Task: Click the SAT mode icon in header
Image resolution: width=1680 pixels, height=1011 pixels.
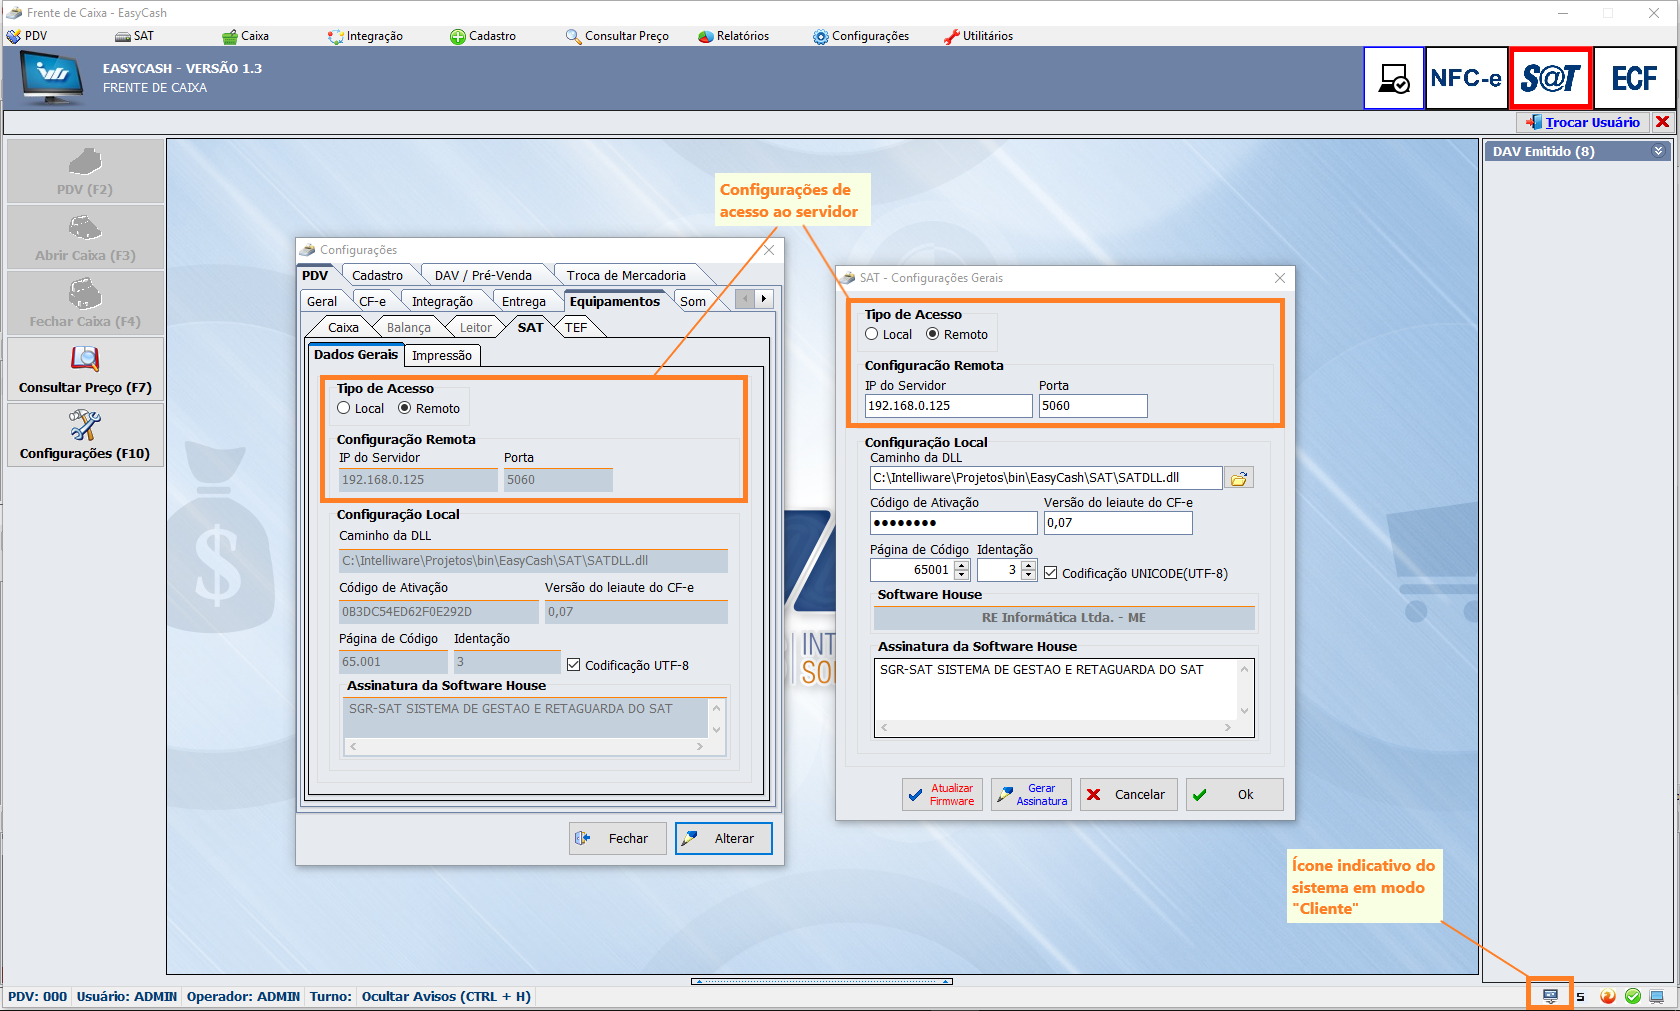Action: point(1550,78)
